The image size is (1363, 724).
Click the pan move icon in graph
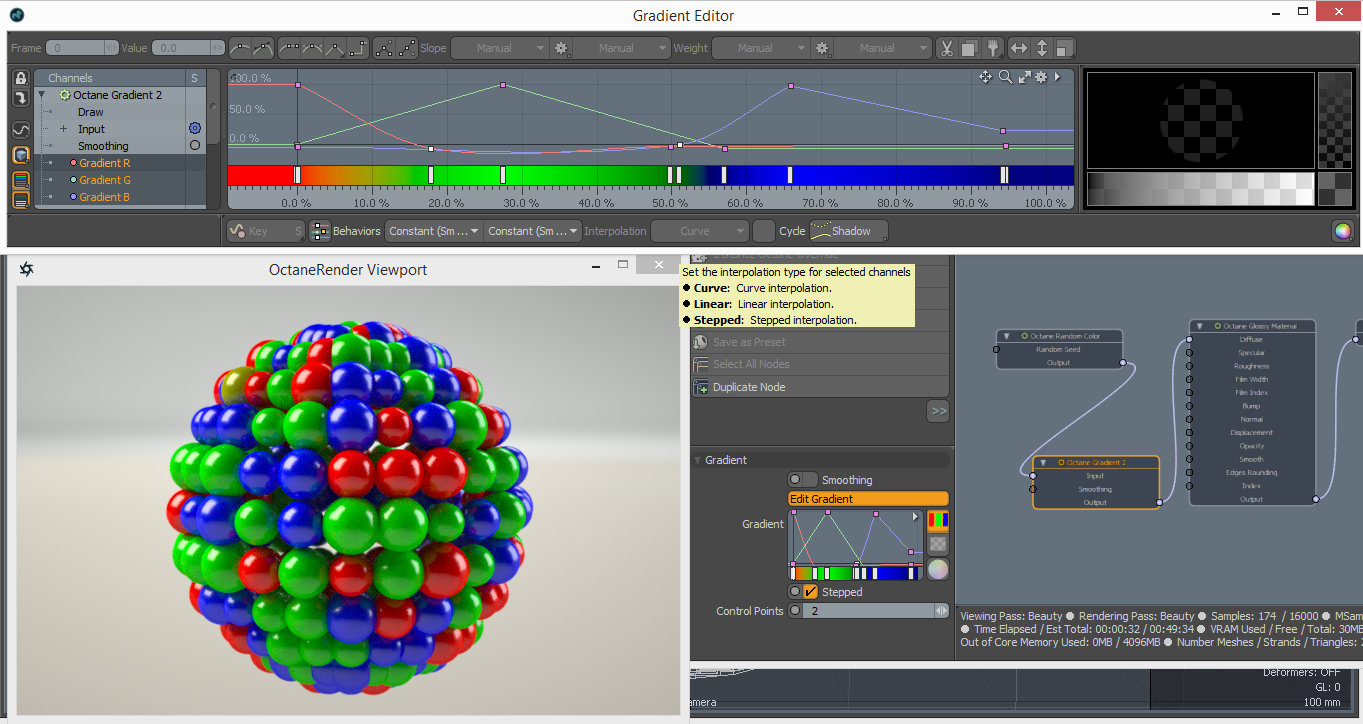985,77
